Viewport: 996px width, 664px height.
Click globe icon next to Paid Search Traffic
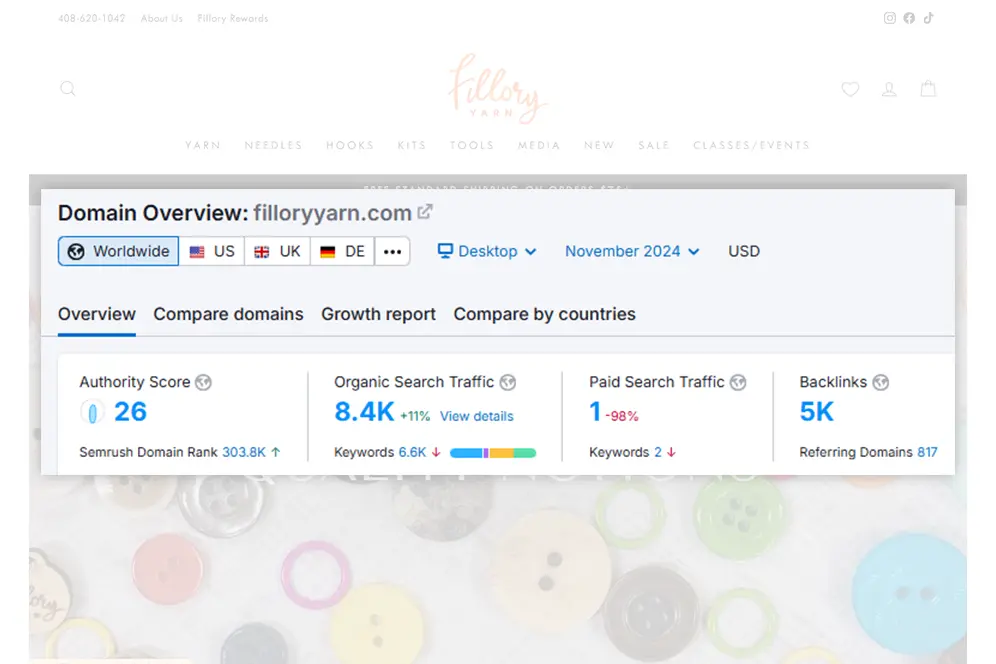(737, 383)
